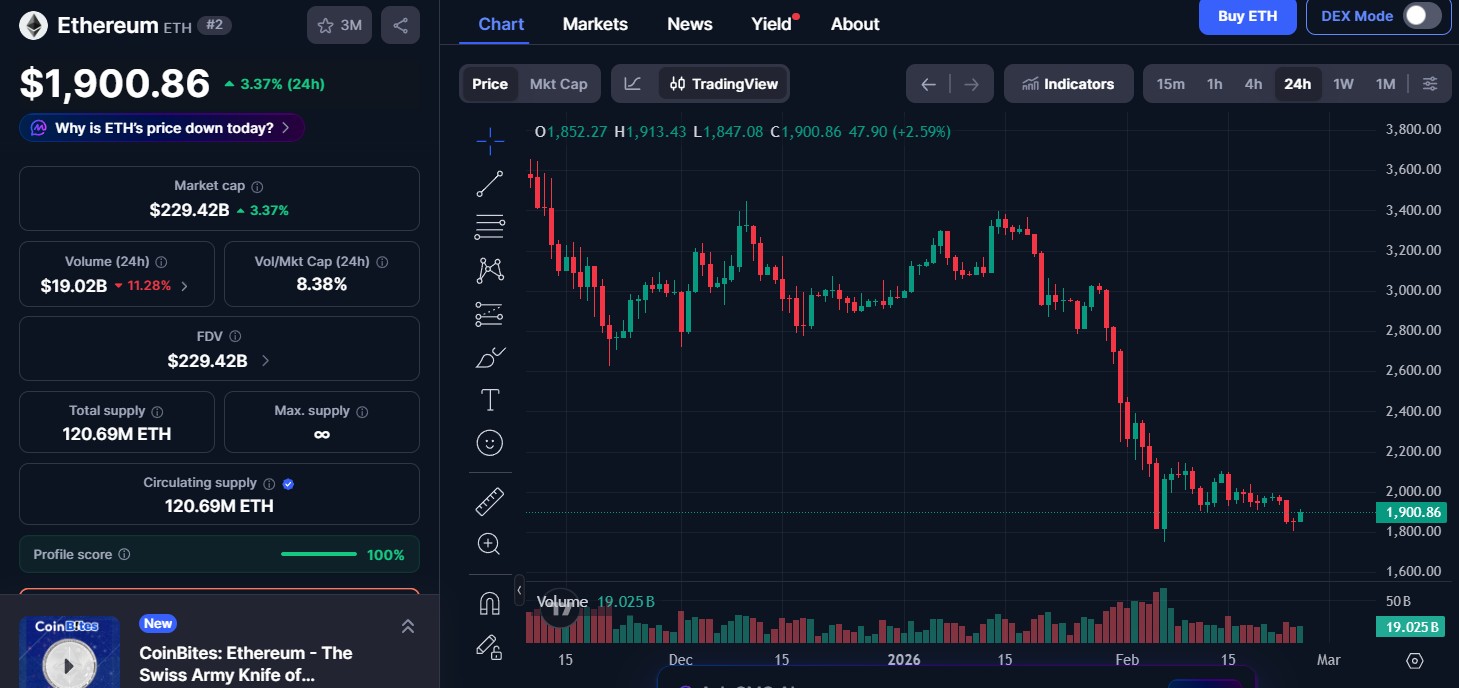The height and width of the screenshot is (688, 1459).
Task: Switch to the Markets tab
Action: [595, 23]
